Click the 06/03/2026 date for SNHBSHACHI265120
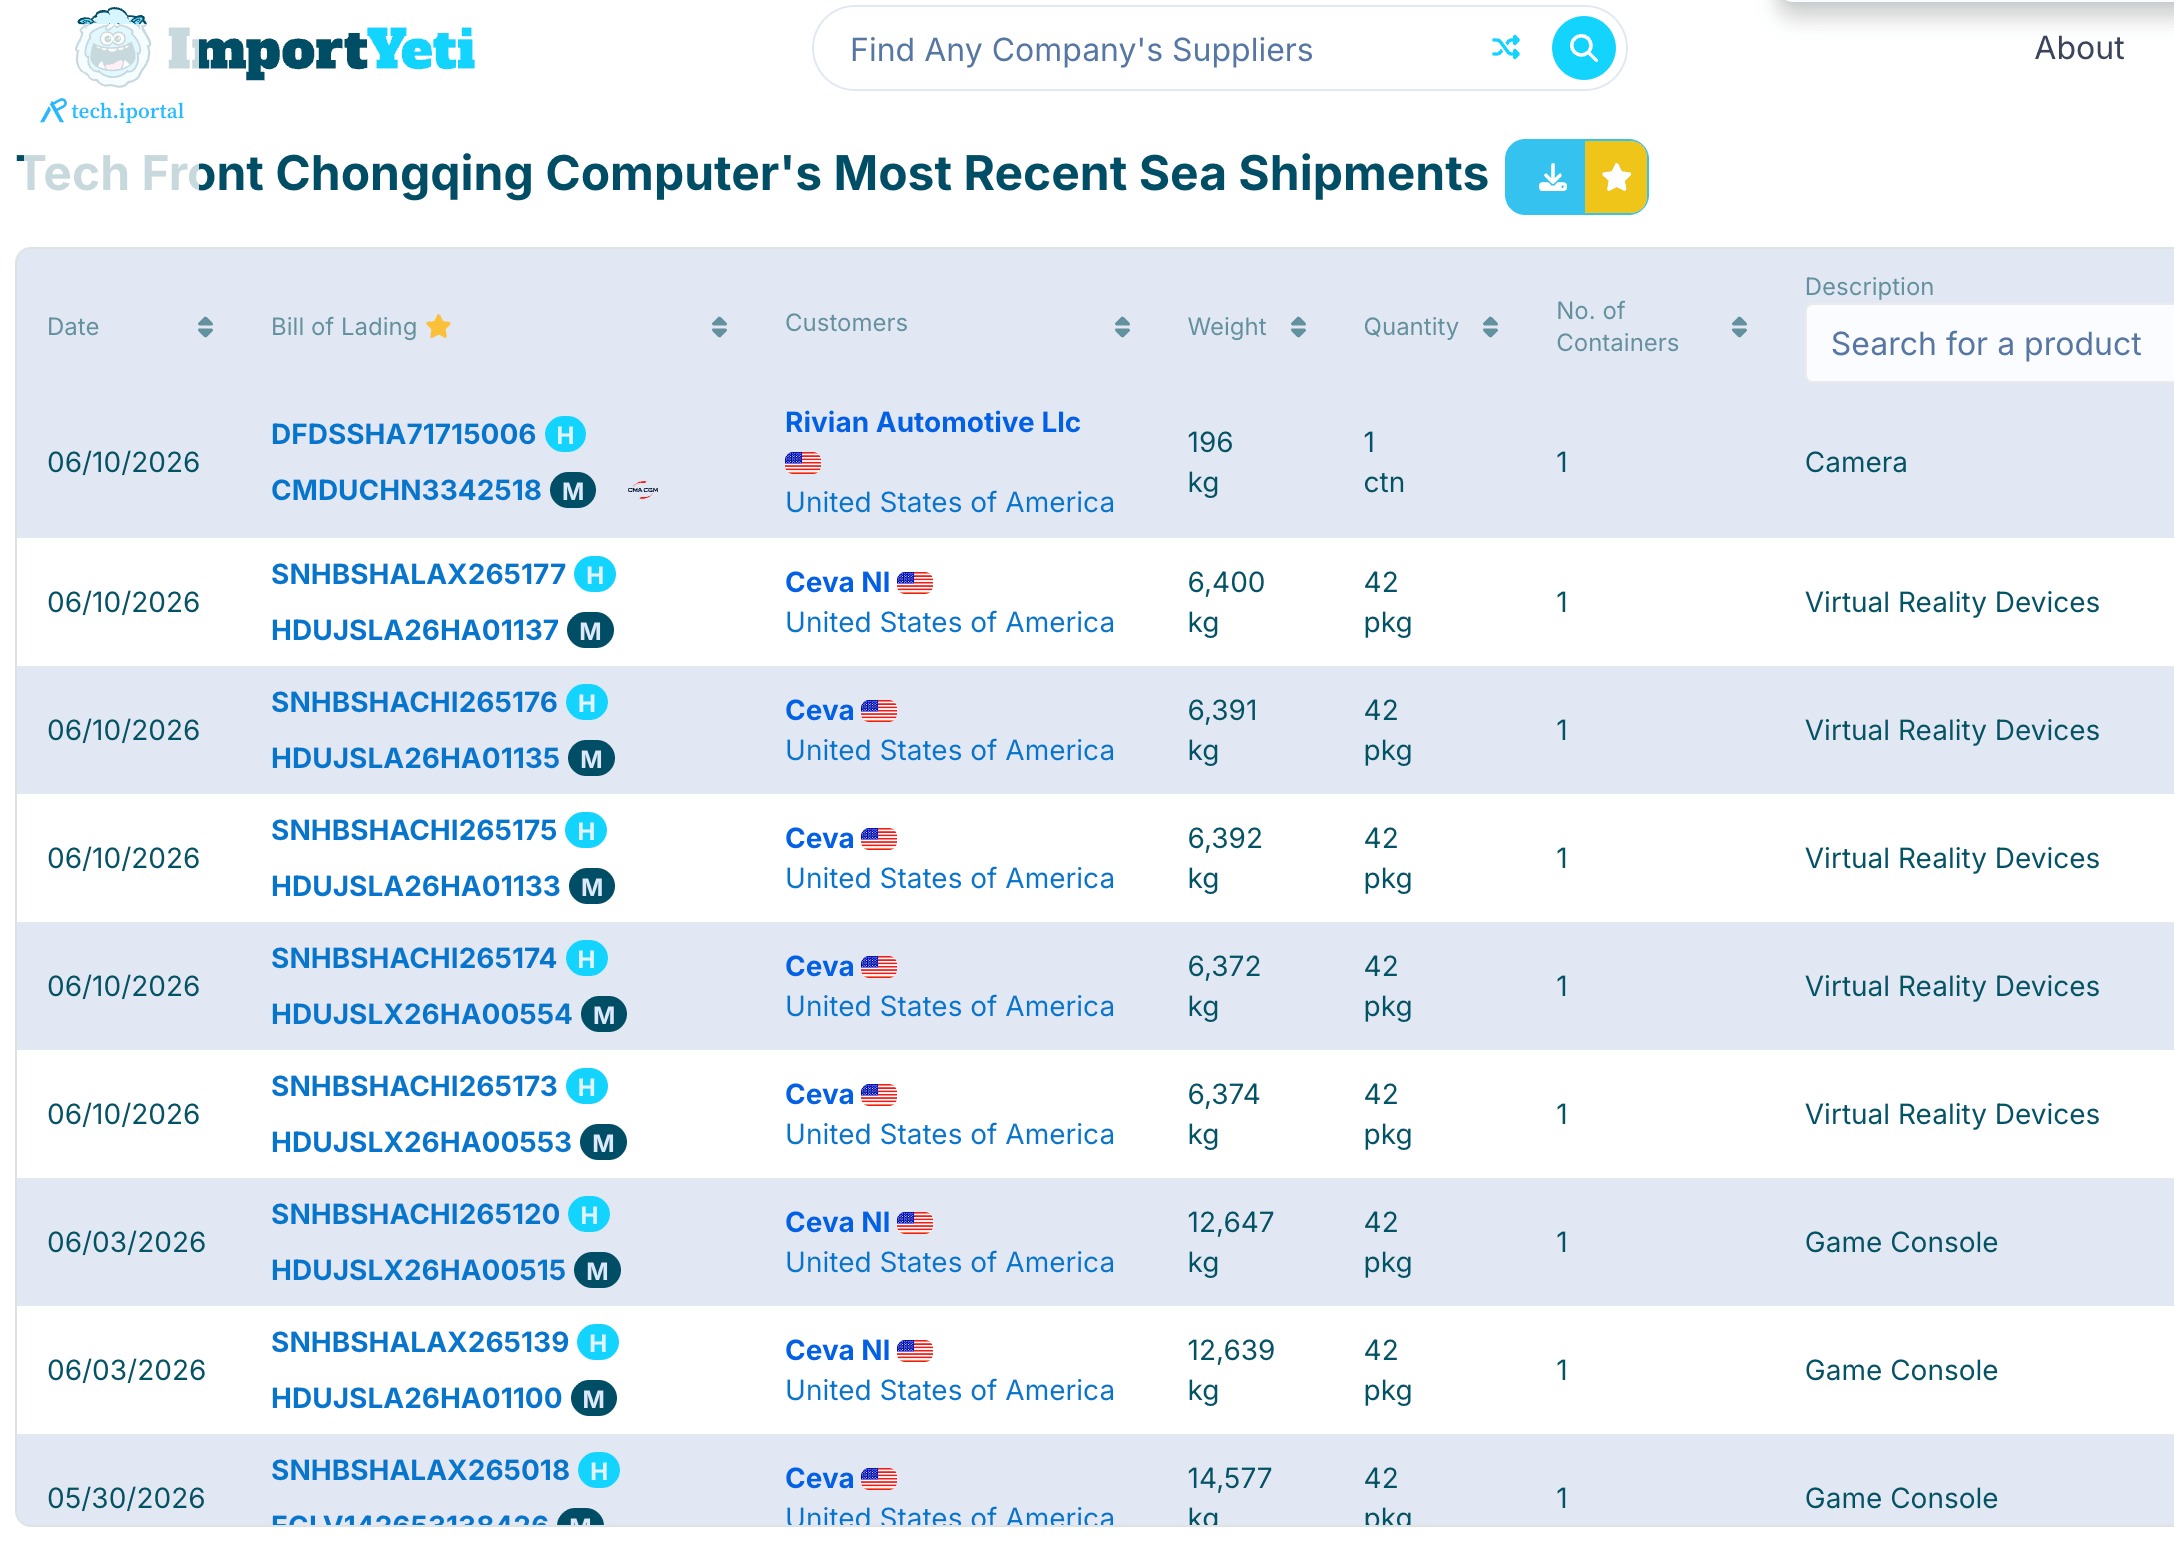The width and height of the screenshot is (2174, 1552). tap(126, 1242)
